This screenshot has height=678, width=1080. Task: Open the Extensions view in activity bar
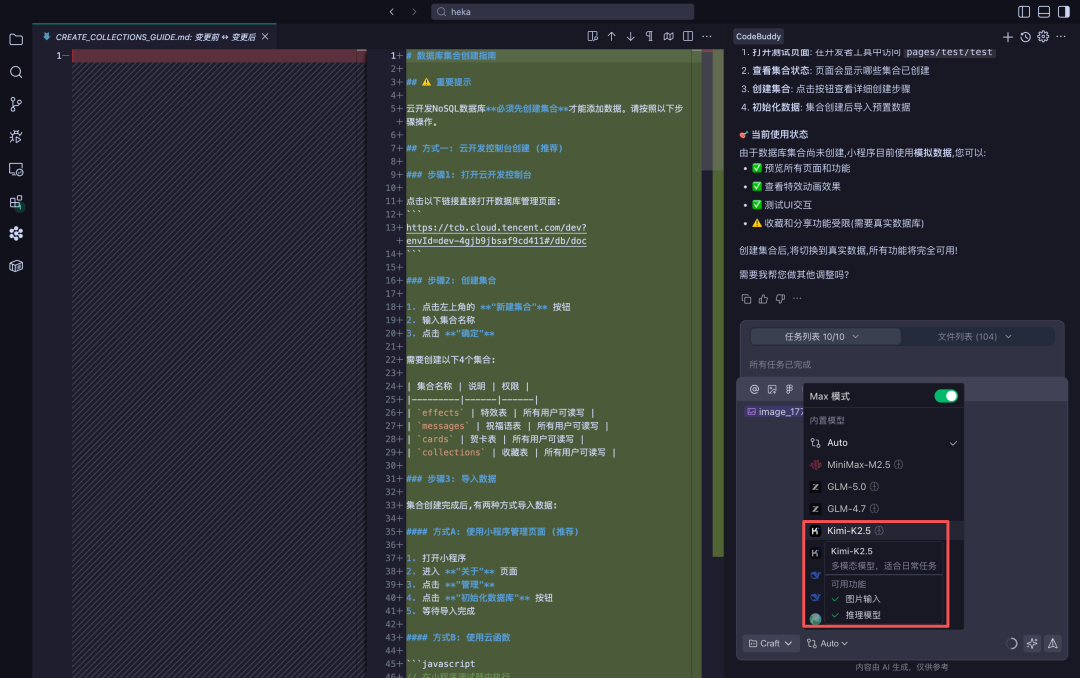(16, 201)
